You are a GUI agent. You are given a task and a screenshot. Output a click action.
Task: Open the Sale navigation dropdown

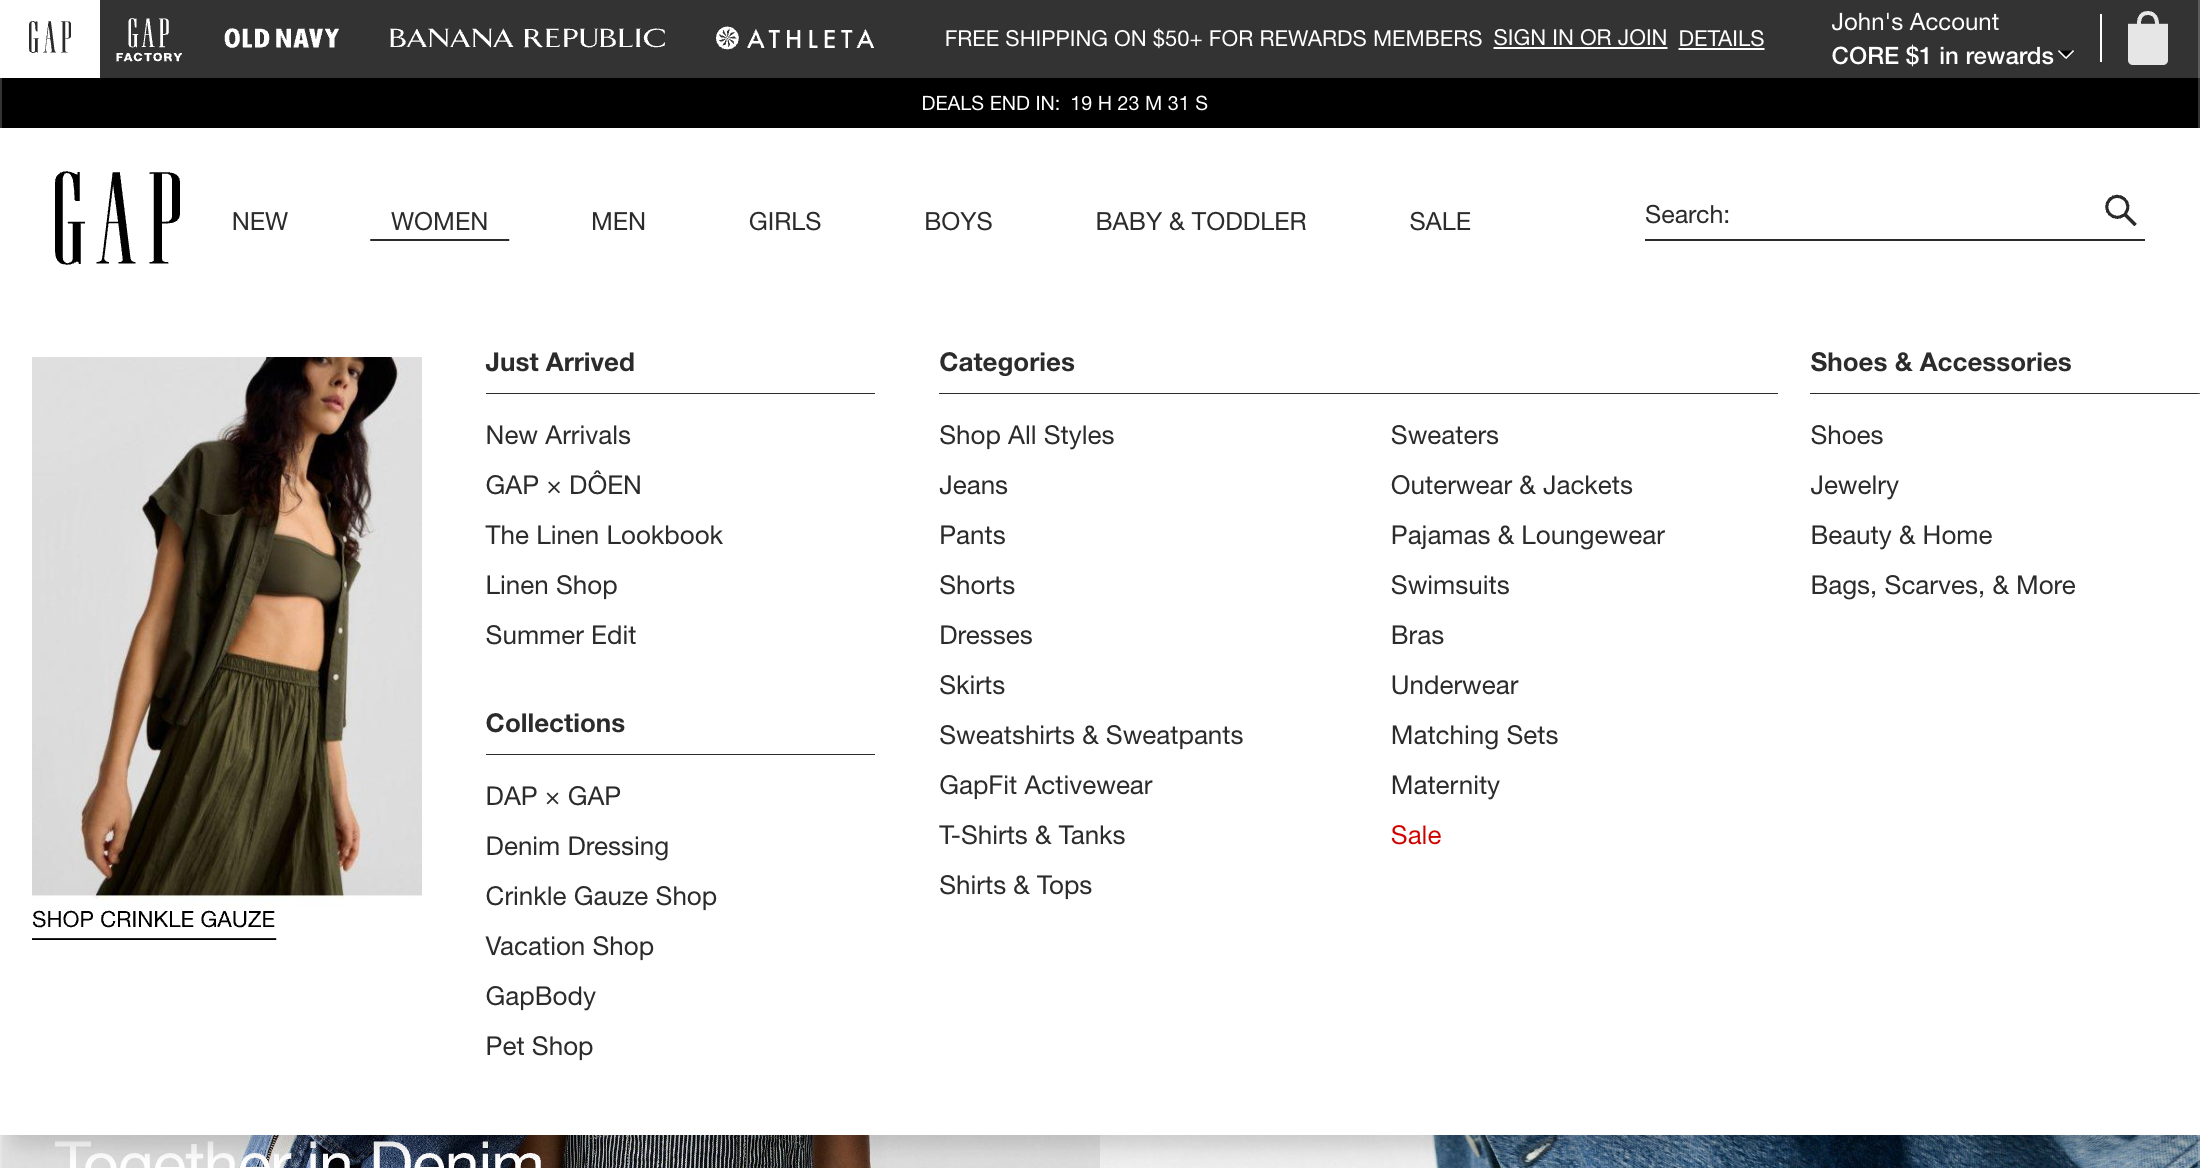[1440, 221]
